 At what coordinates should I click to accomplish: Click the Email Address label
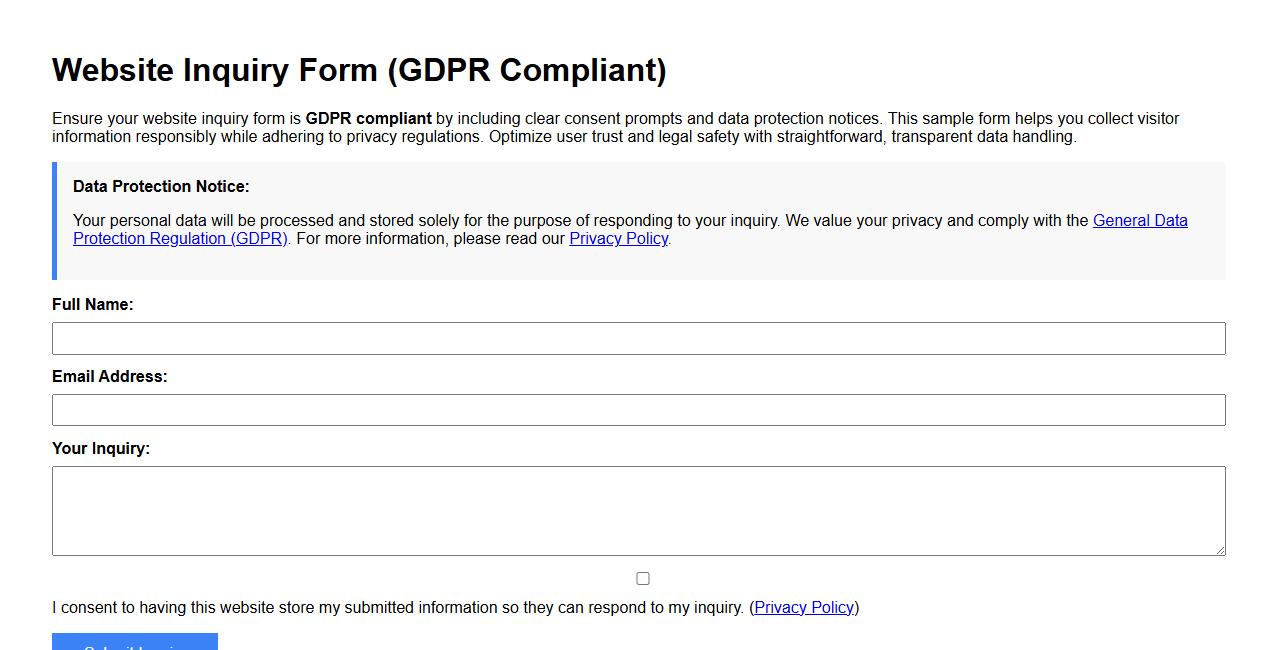coord(110,376)
